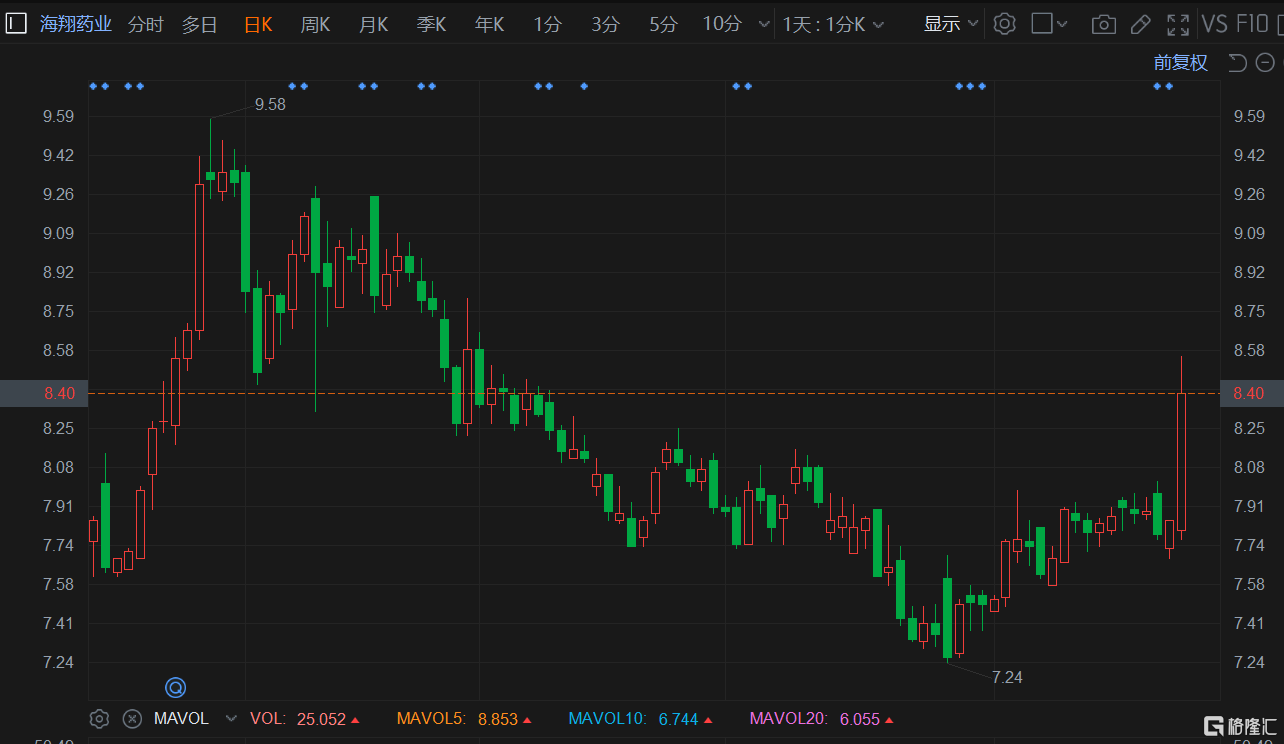Take a chart screenshot with camera icon
The height and width of the screenshot is (744, 1284).
pyautogui.click(x=1103, y=24)
